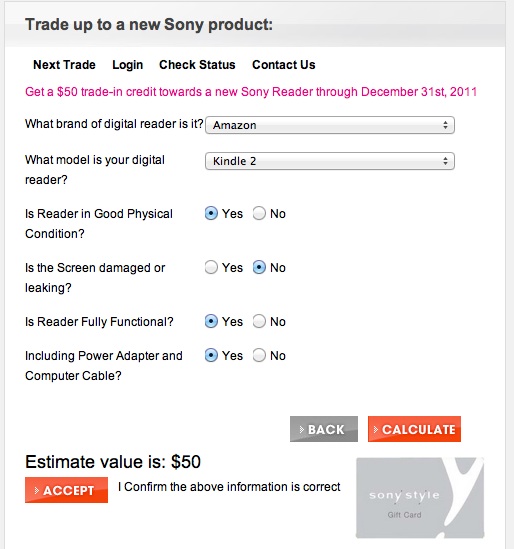Image resolution: width=514 pixels, height=549 pixels.
Task: Open Check Status in navigation
Action: pos(197,65)
